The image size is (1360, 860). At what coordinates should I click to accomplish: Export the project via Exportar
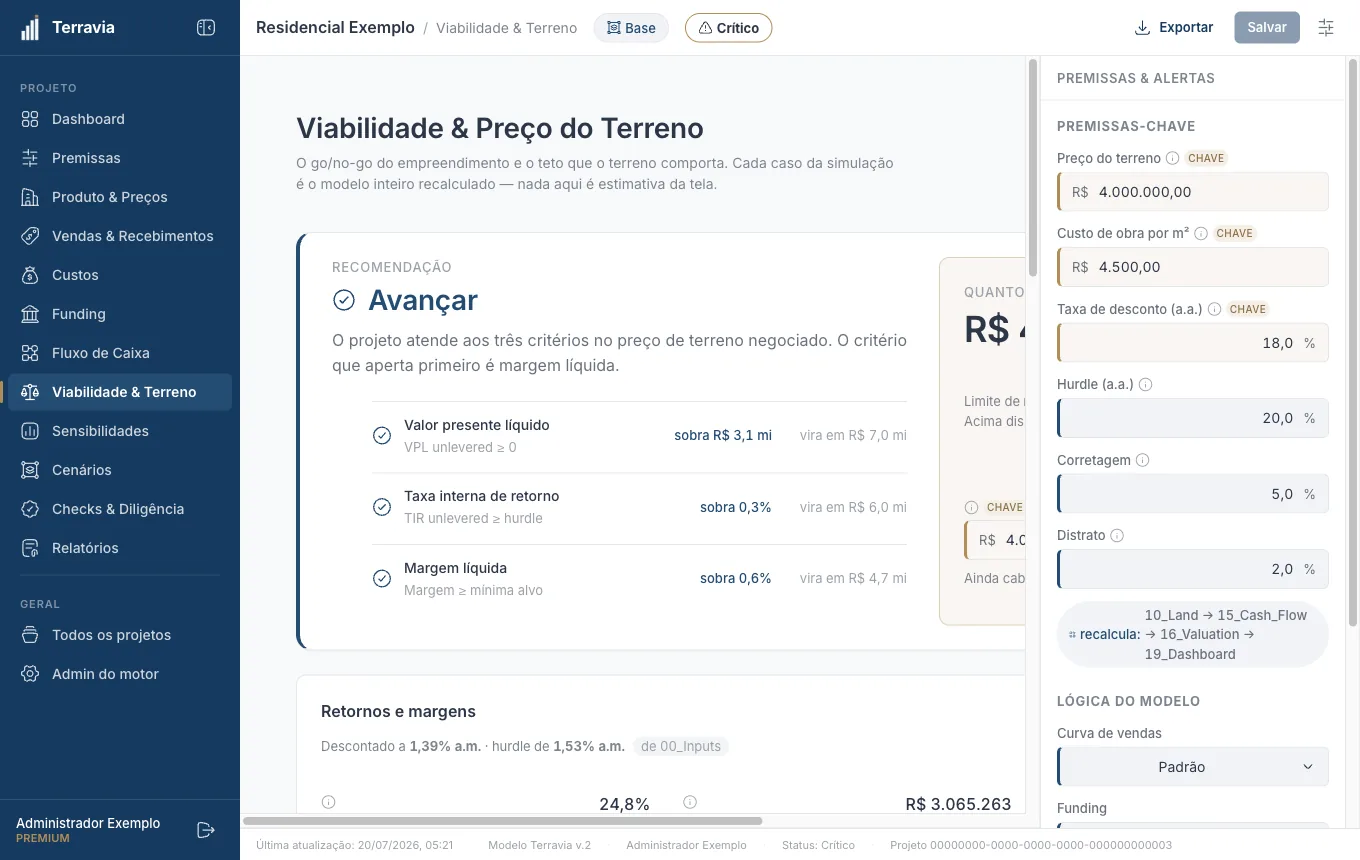[x=1174, y=28]
